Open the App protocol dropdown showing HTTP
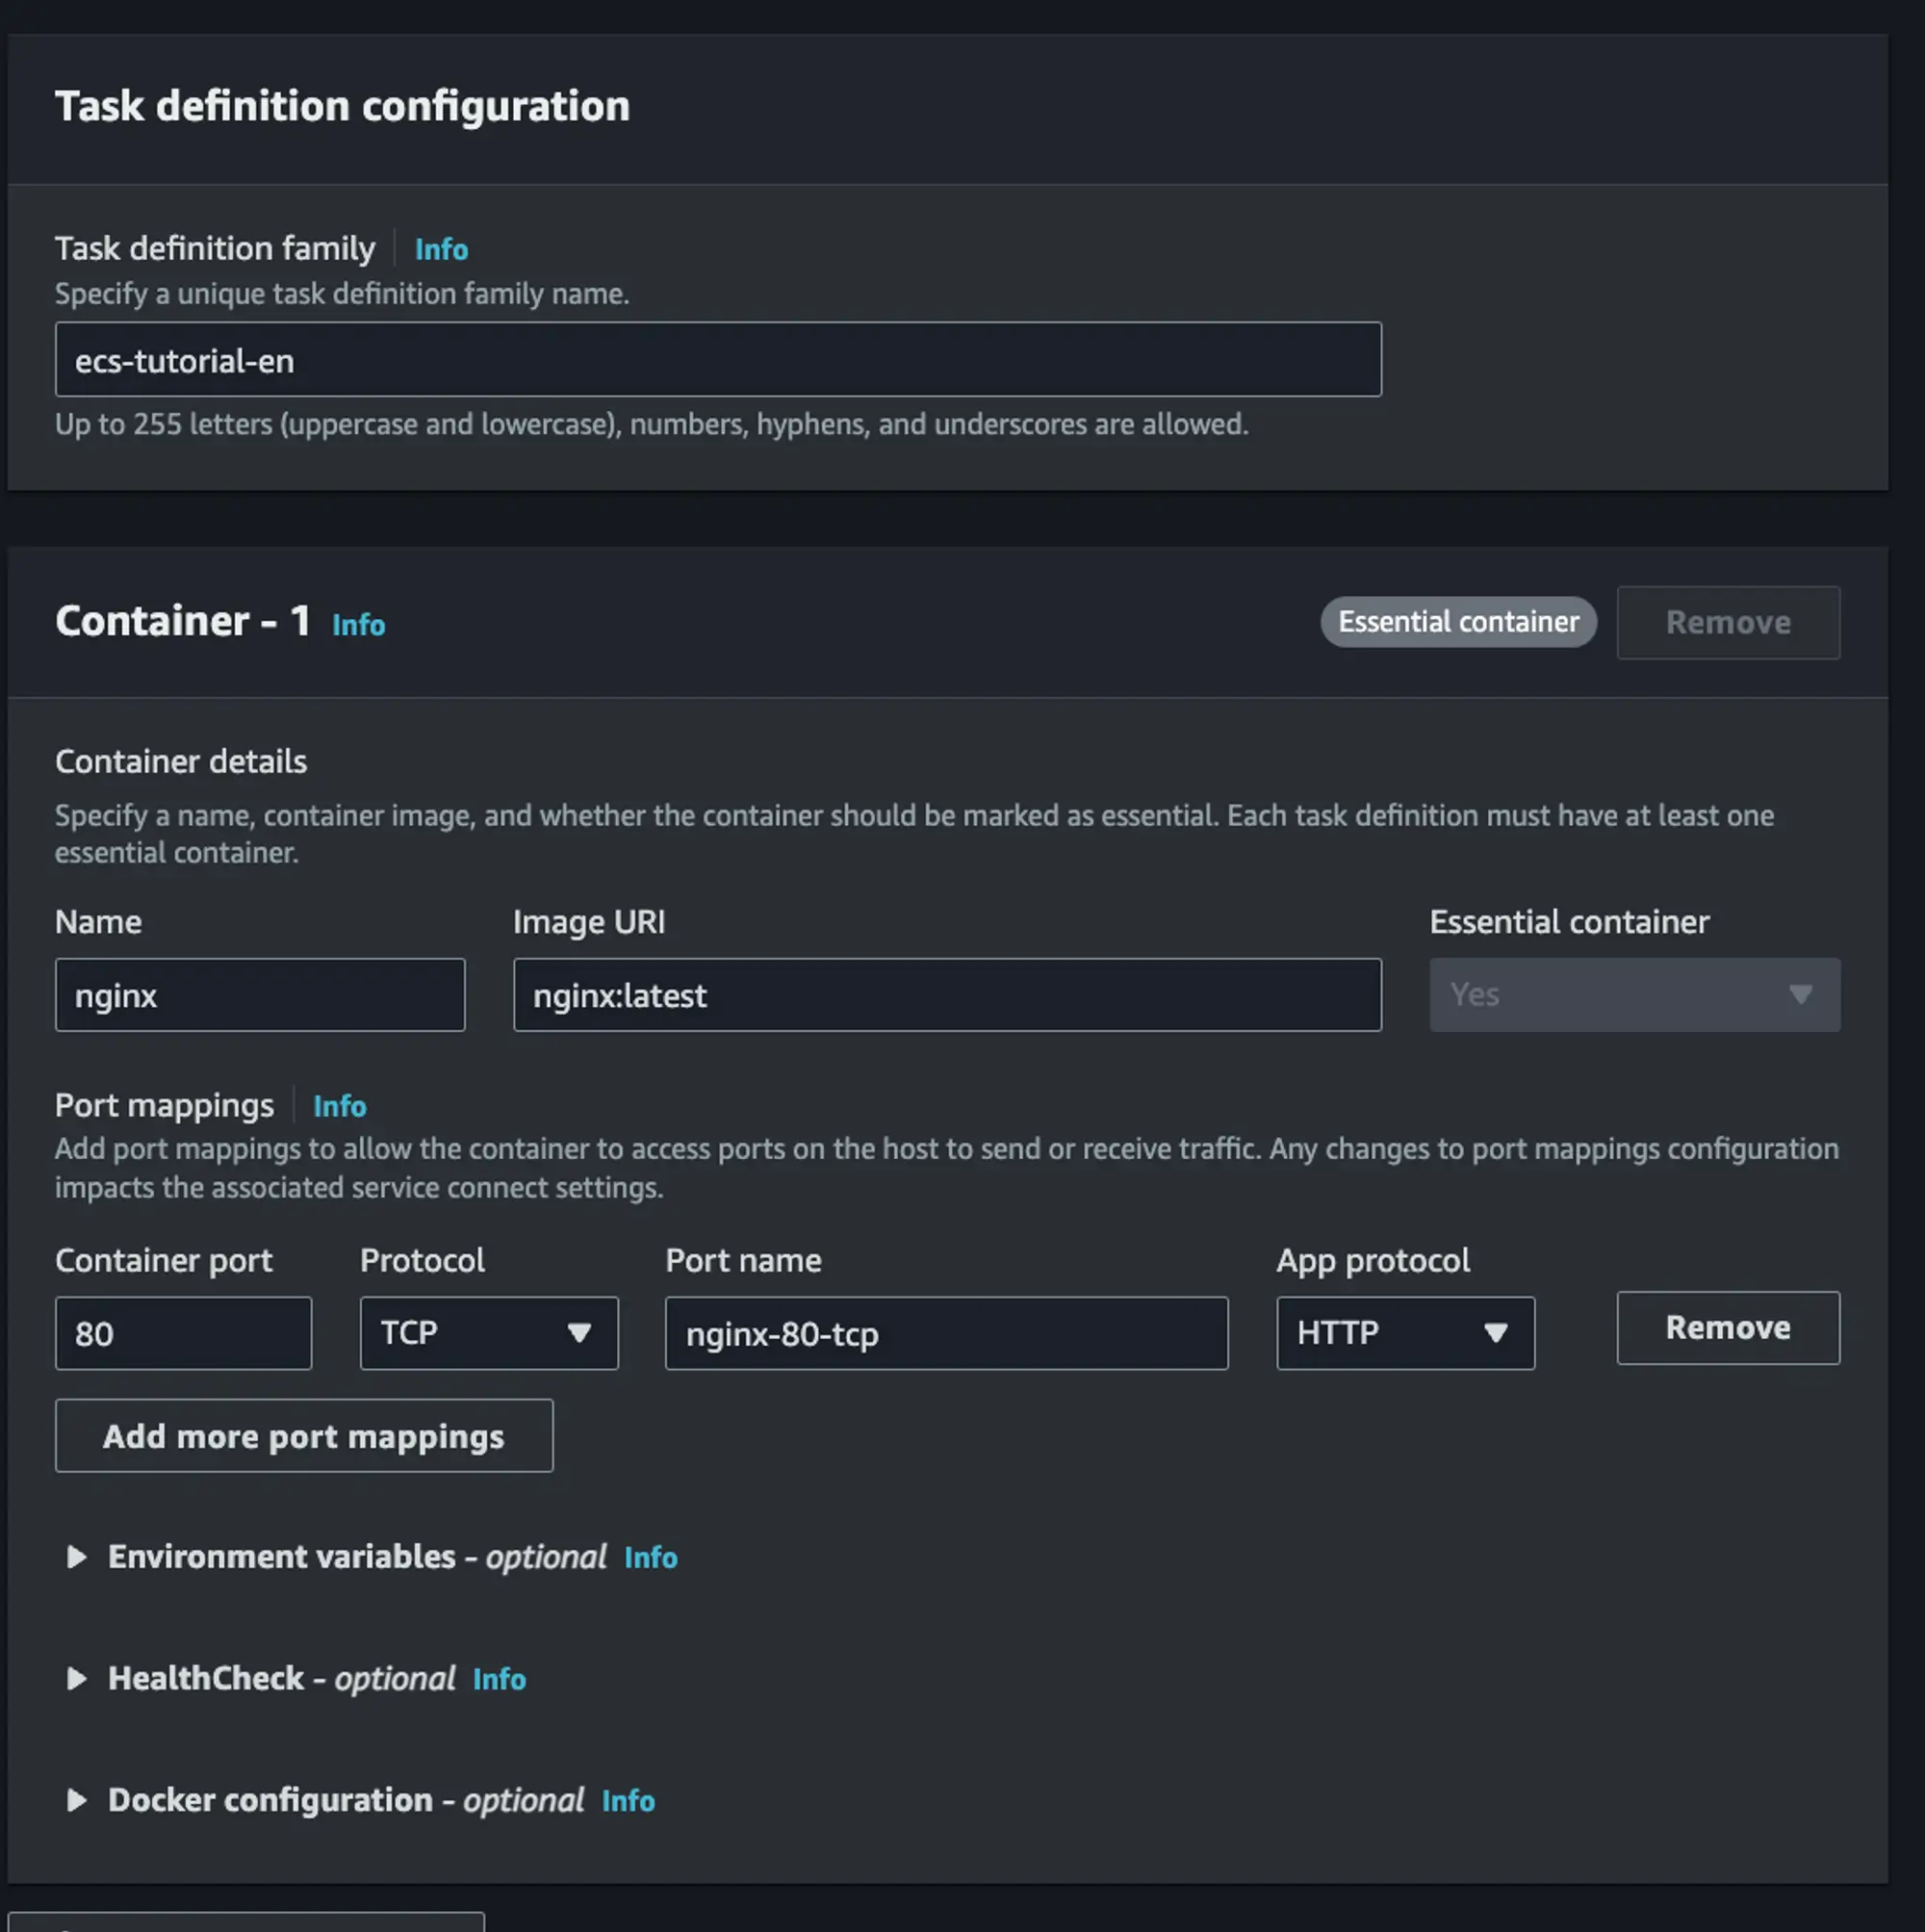Image resolution: width=1925 pixels, height=1932 pixels. 1404,1333
